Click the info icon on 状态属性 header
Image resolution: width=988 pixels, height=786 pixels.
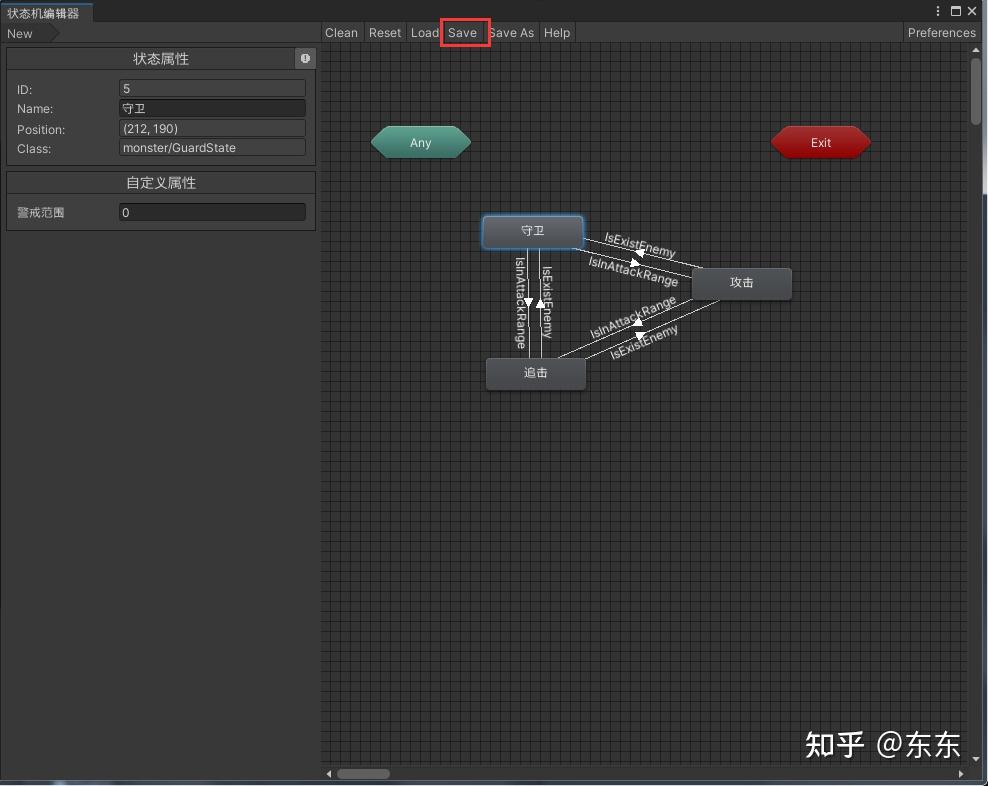(305, 58)
